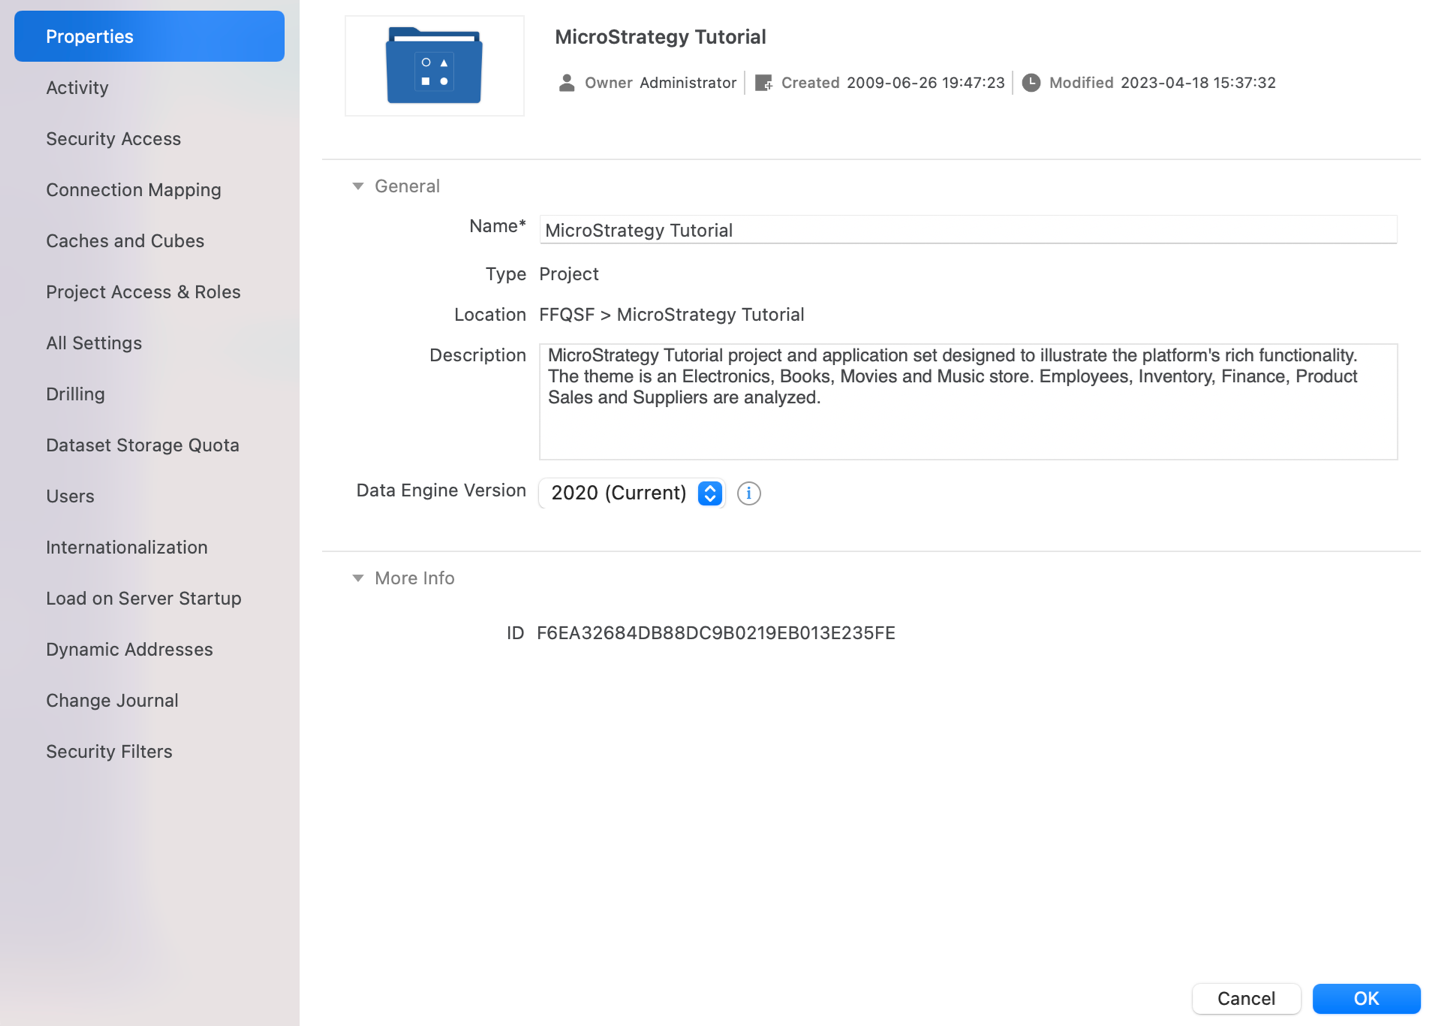Screen dimensions: 1430x1026
Task: Click the MicroStrategy Tutorial header title
Action: [660, 37]
